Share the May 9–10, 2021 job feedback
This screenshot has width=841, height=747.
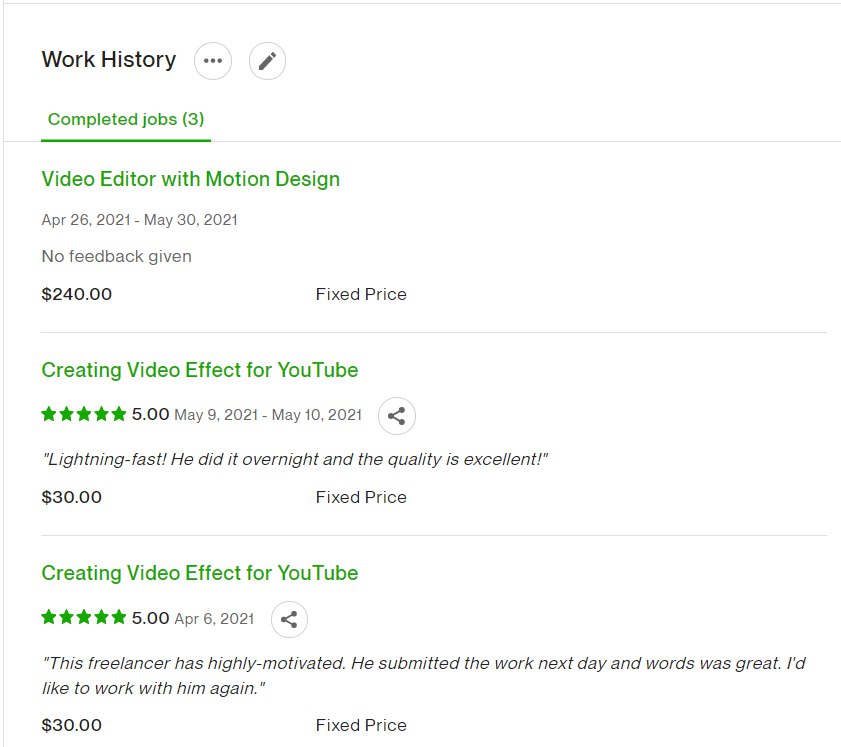click(x=396, y=416)
